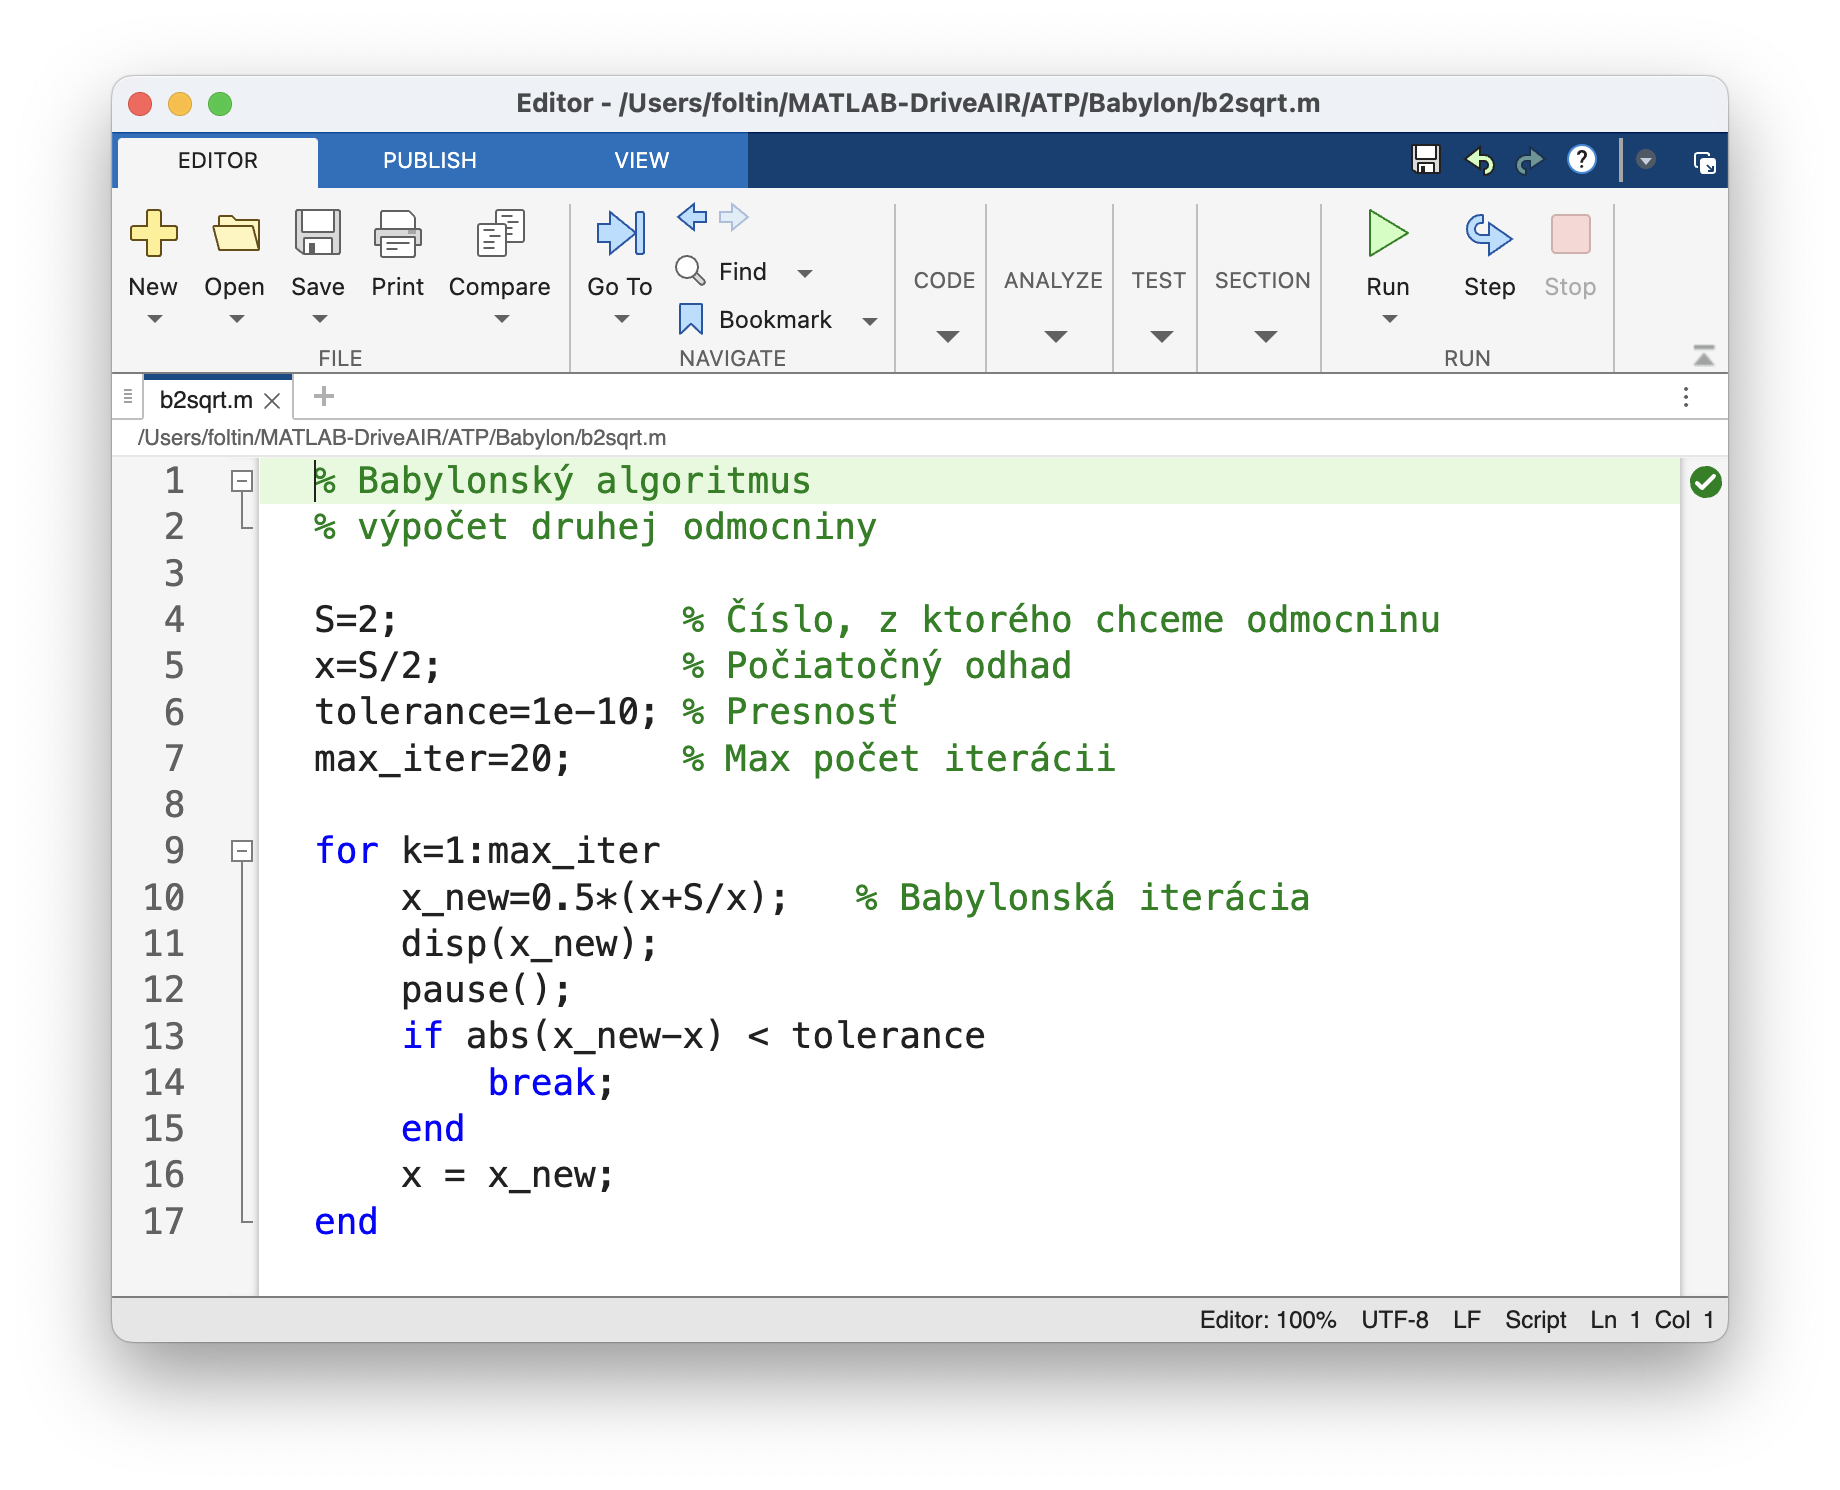Navigate back with the left arrow
This screenshot has width=1840, height=1490.
tap(692, 216)
